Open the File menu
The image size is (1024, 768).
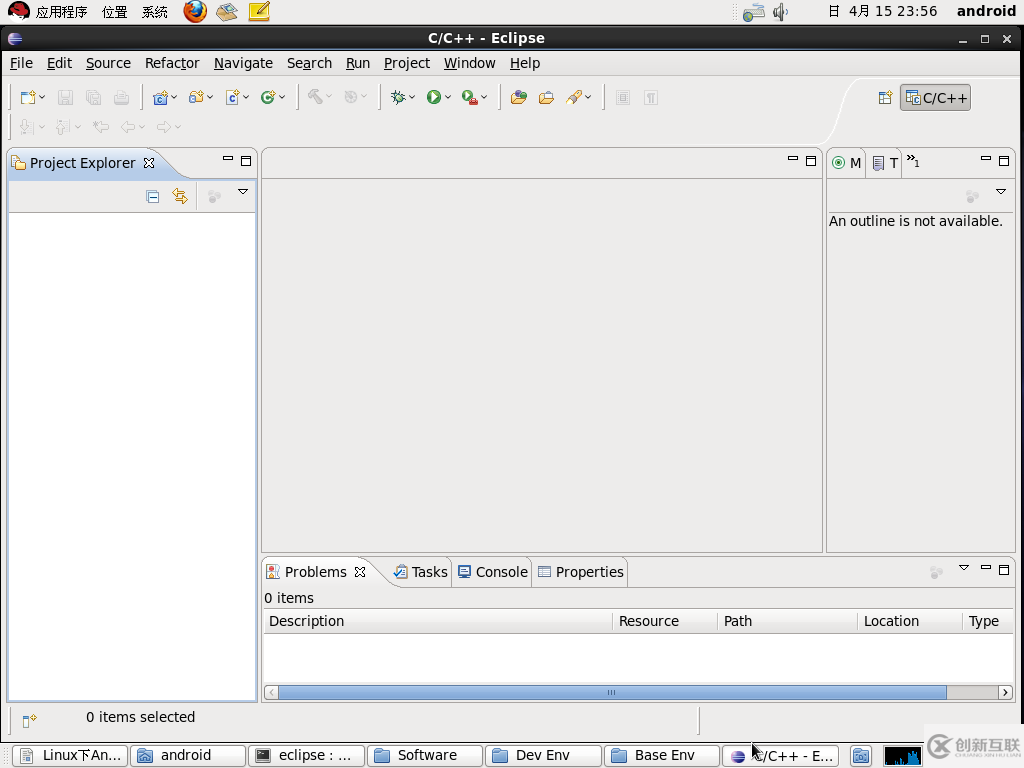[21, 63]
